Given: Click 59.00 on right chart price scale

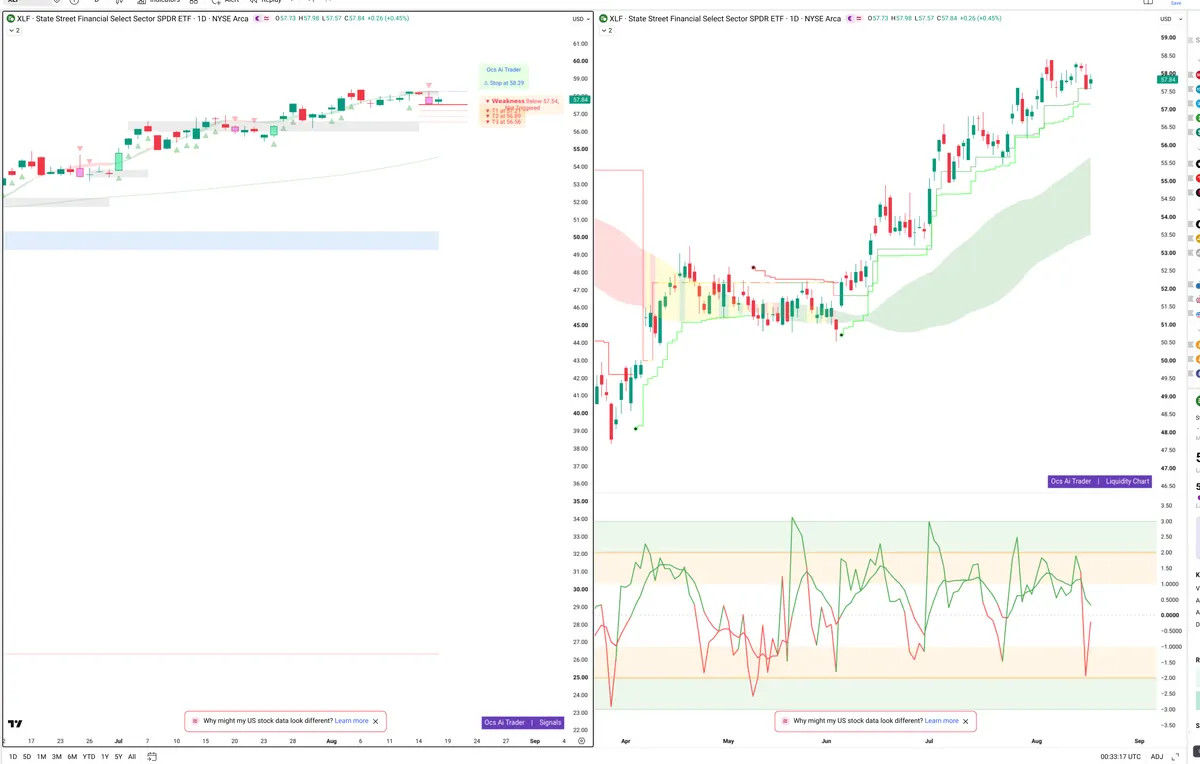Looking at the screenshot, I should click(1168, 37).
